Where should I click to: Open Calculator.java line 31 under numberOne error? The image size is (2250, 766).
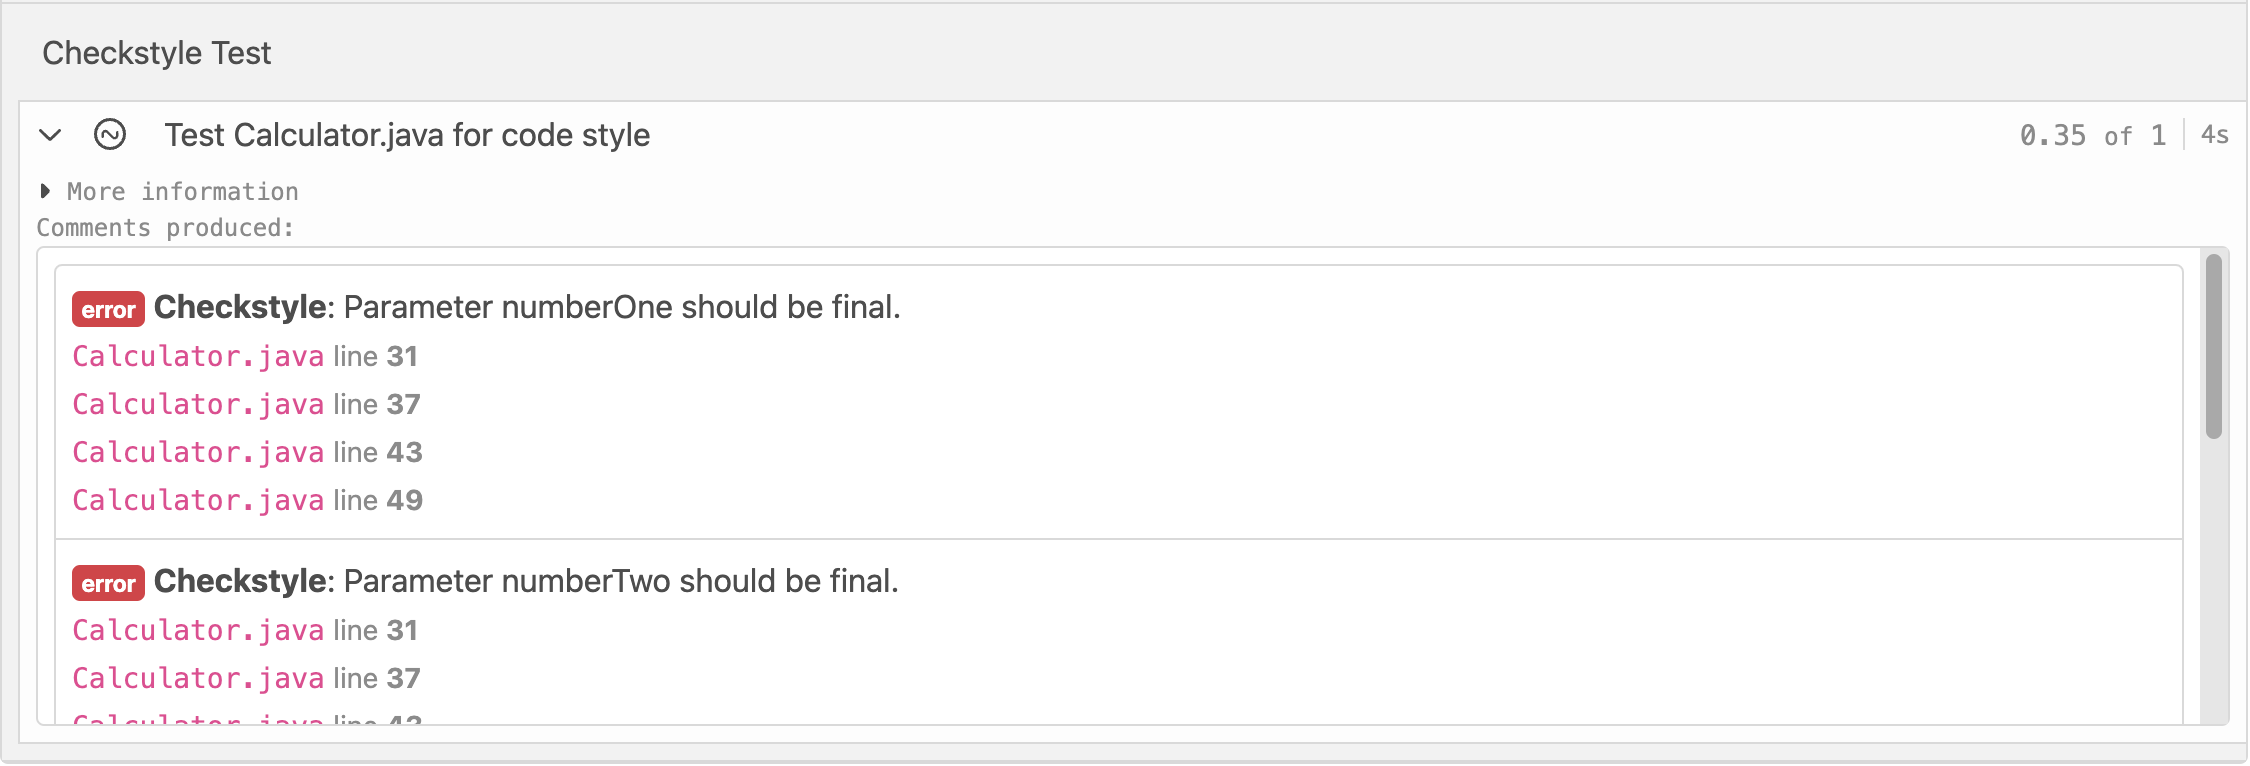(x=198, y=357)
